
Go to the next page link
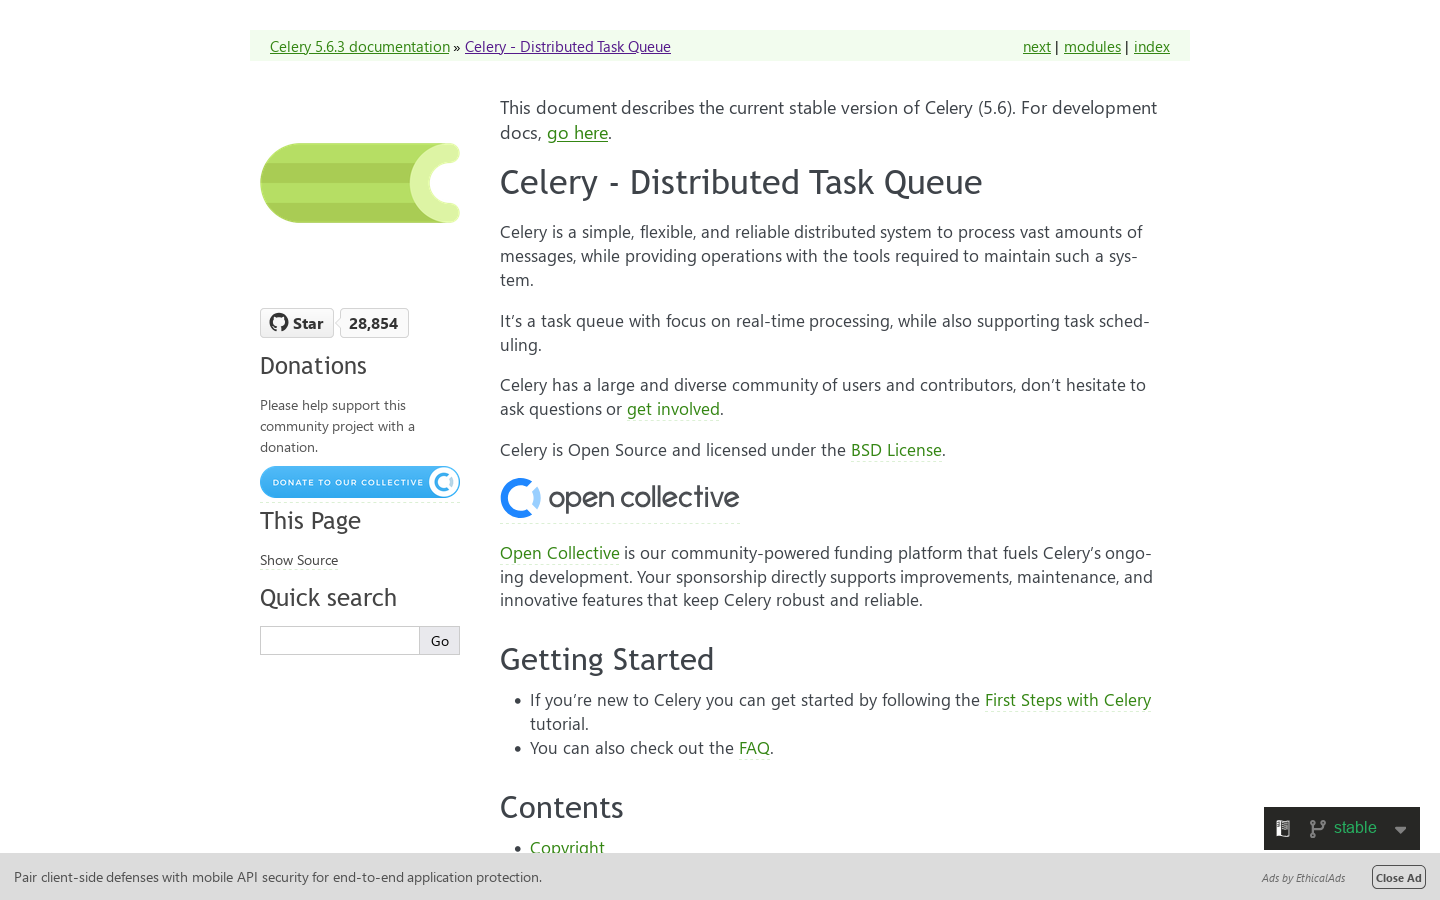1037,46
